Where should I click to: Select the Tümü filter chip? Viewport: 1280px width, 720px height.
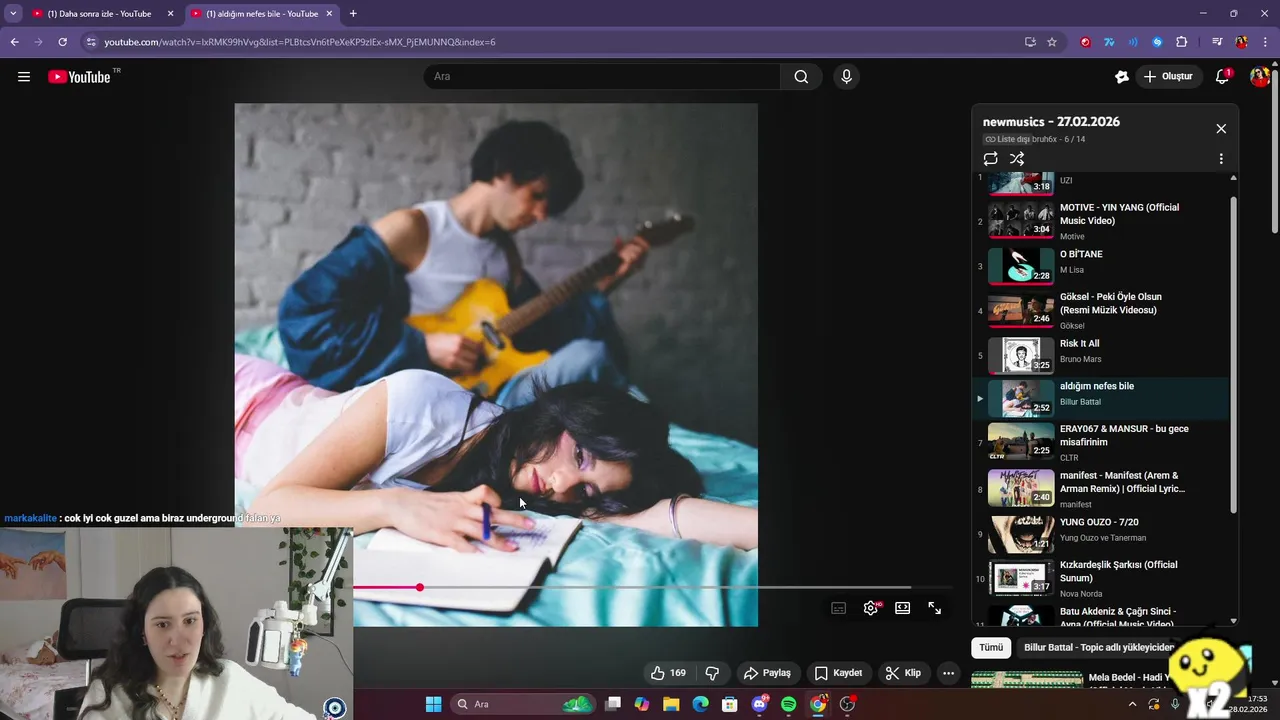[991, 647]
